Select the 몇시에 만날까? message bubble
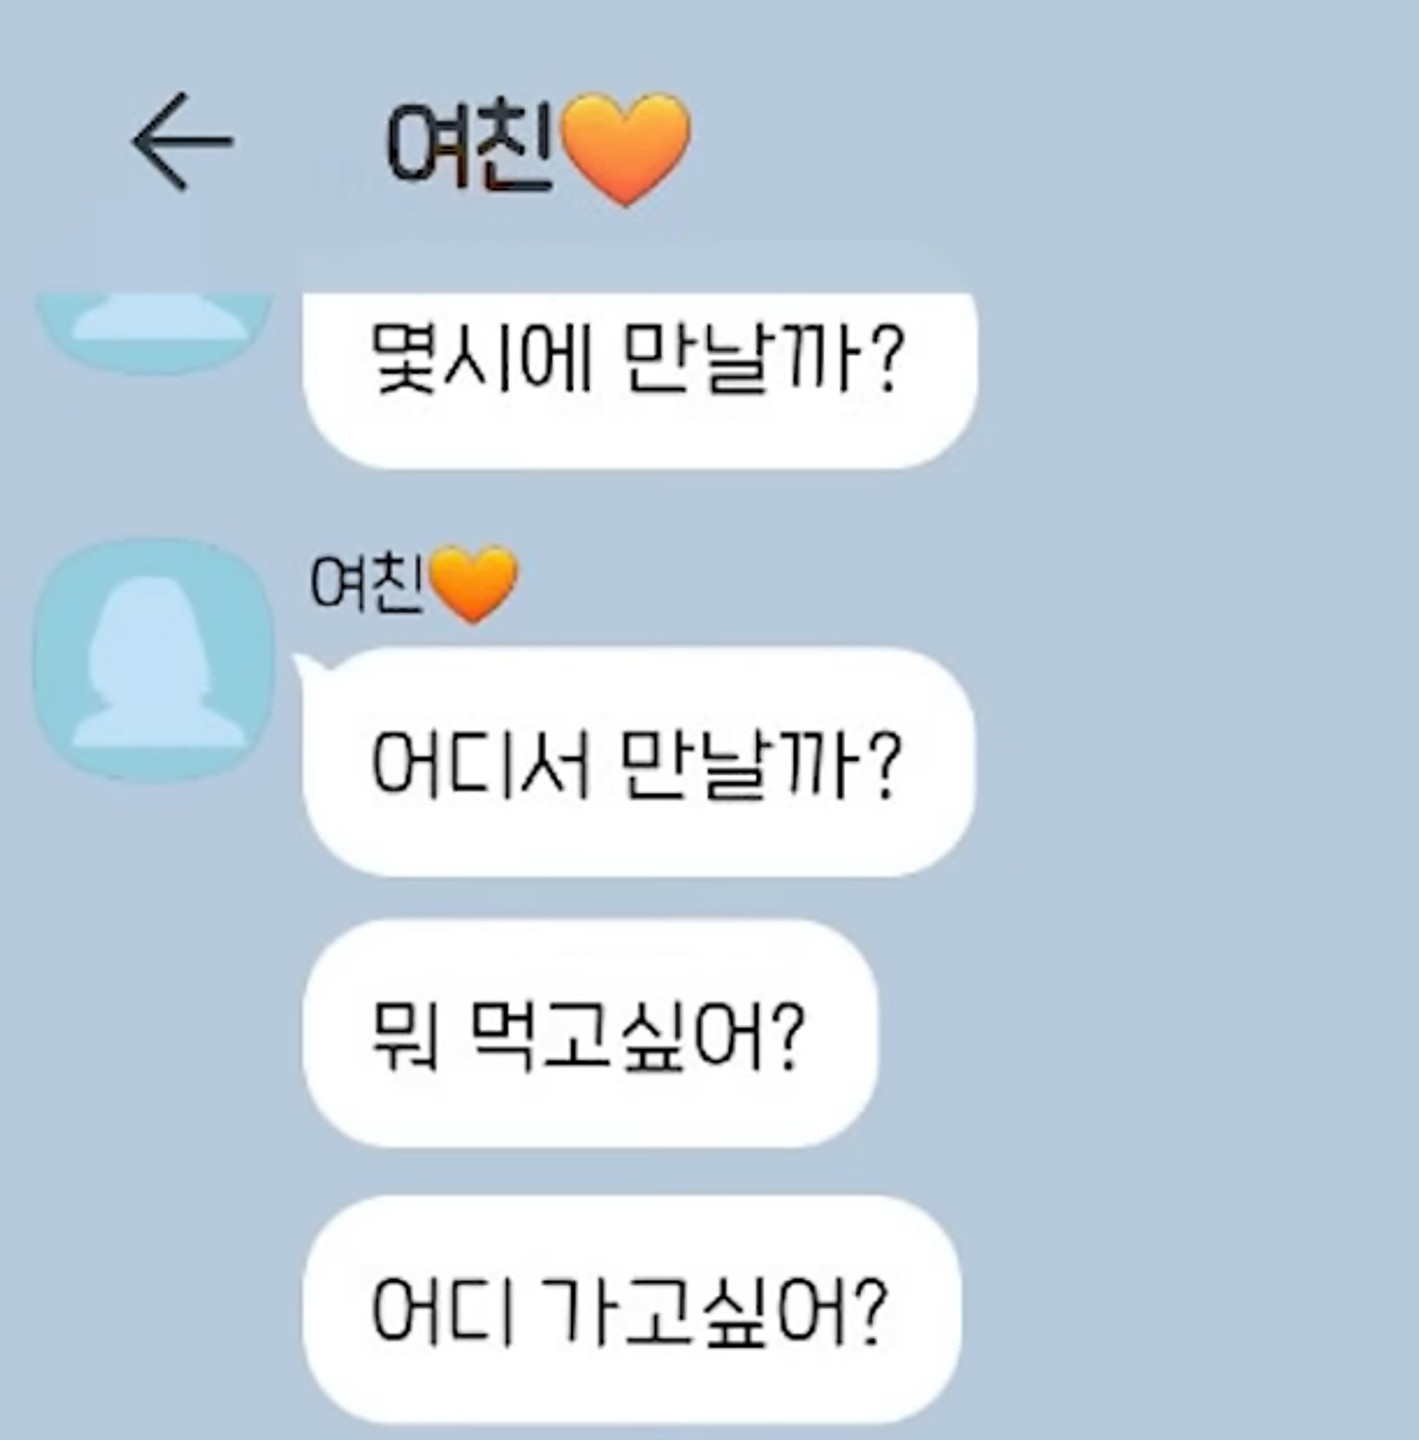 tap(639, 378)
